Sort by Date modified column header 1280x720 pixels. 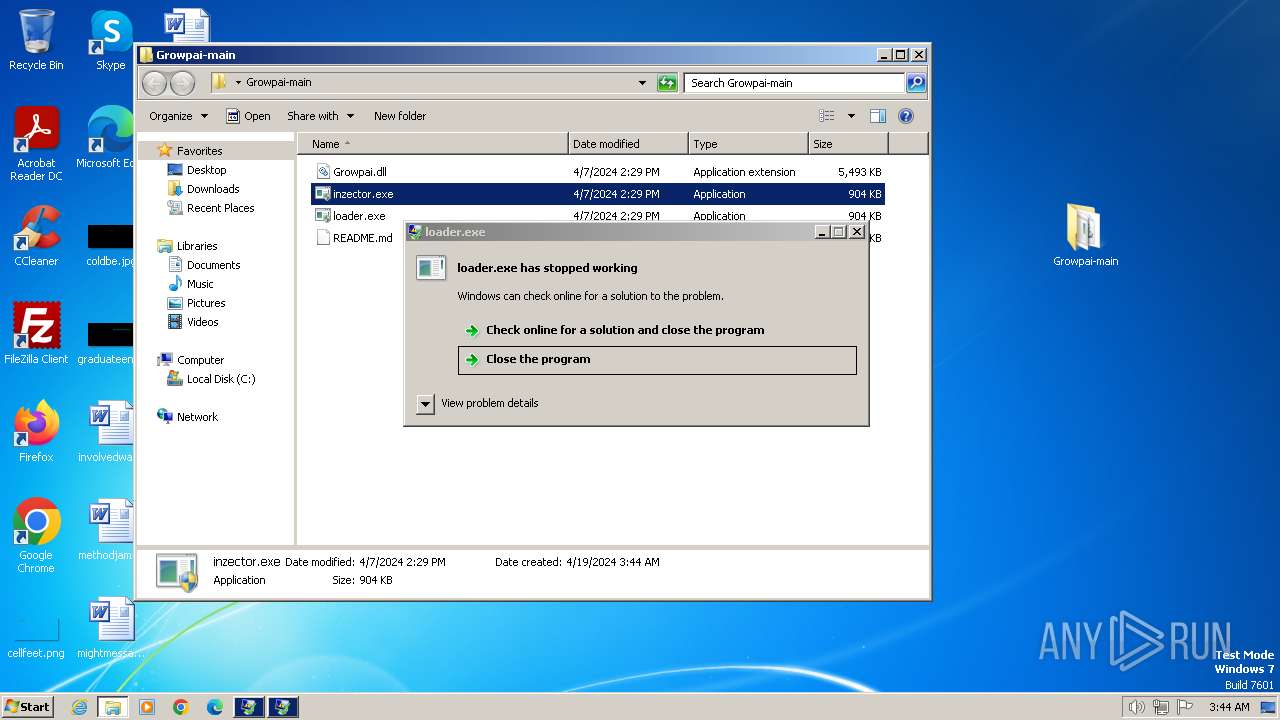coord(628,144)
